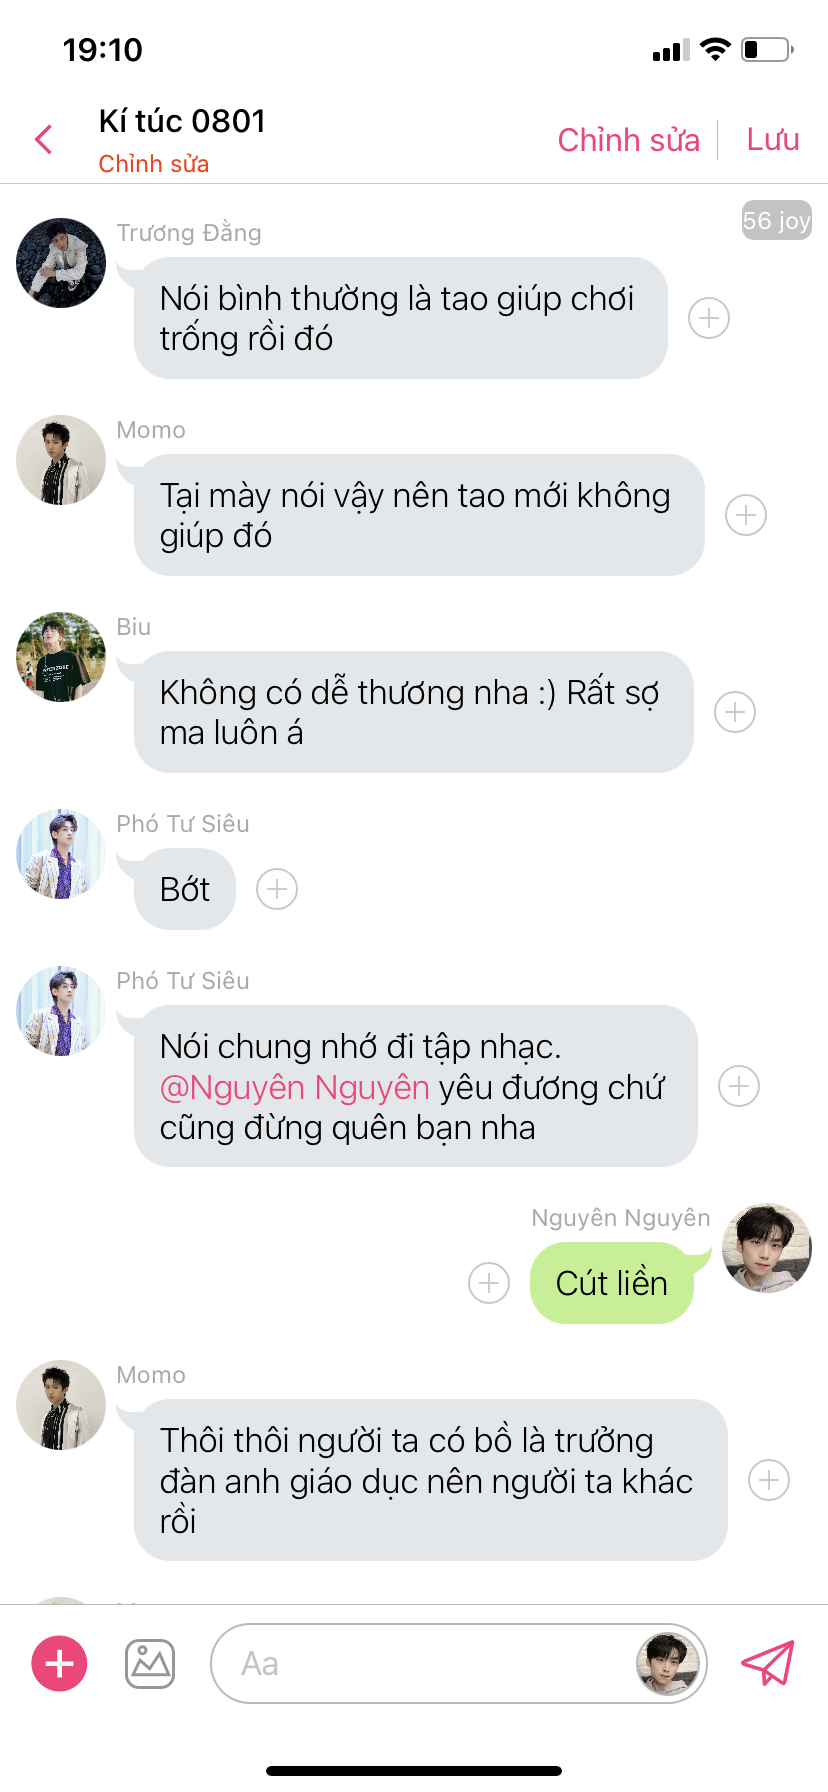This screenshot has width=828, height=1792.
Task: Tap the @Nguyên Nguyên mention
Action: pos(295,1087)
